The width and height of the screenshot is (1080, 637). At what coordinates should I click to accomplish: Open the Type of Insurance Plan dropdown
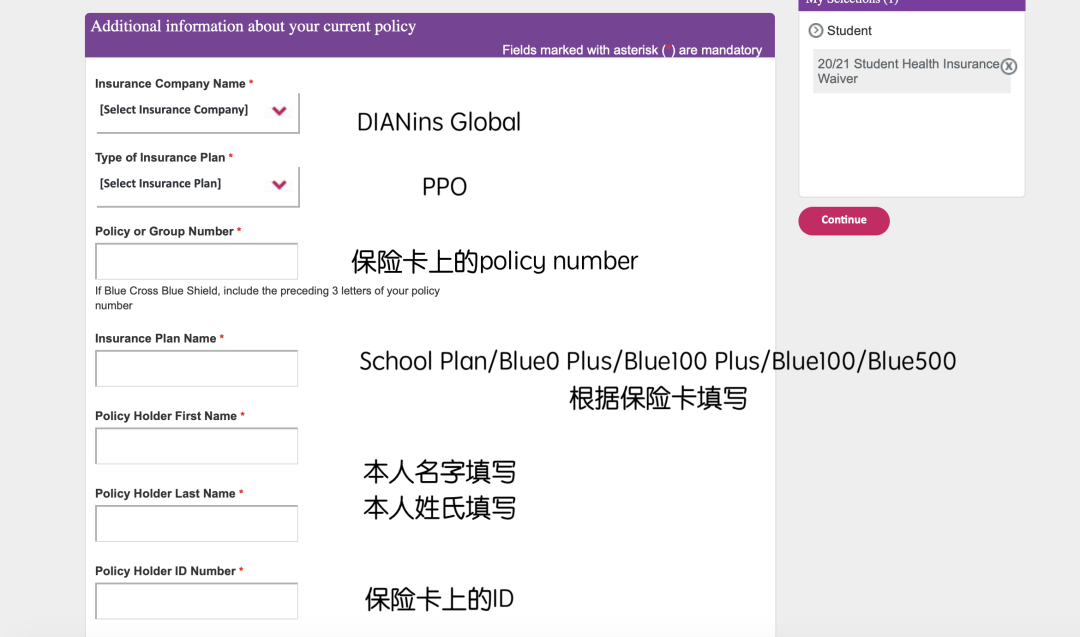(198, 186)
